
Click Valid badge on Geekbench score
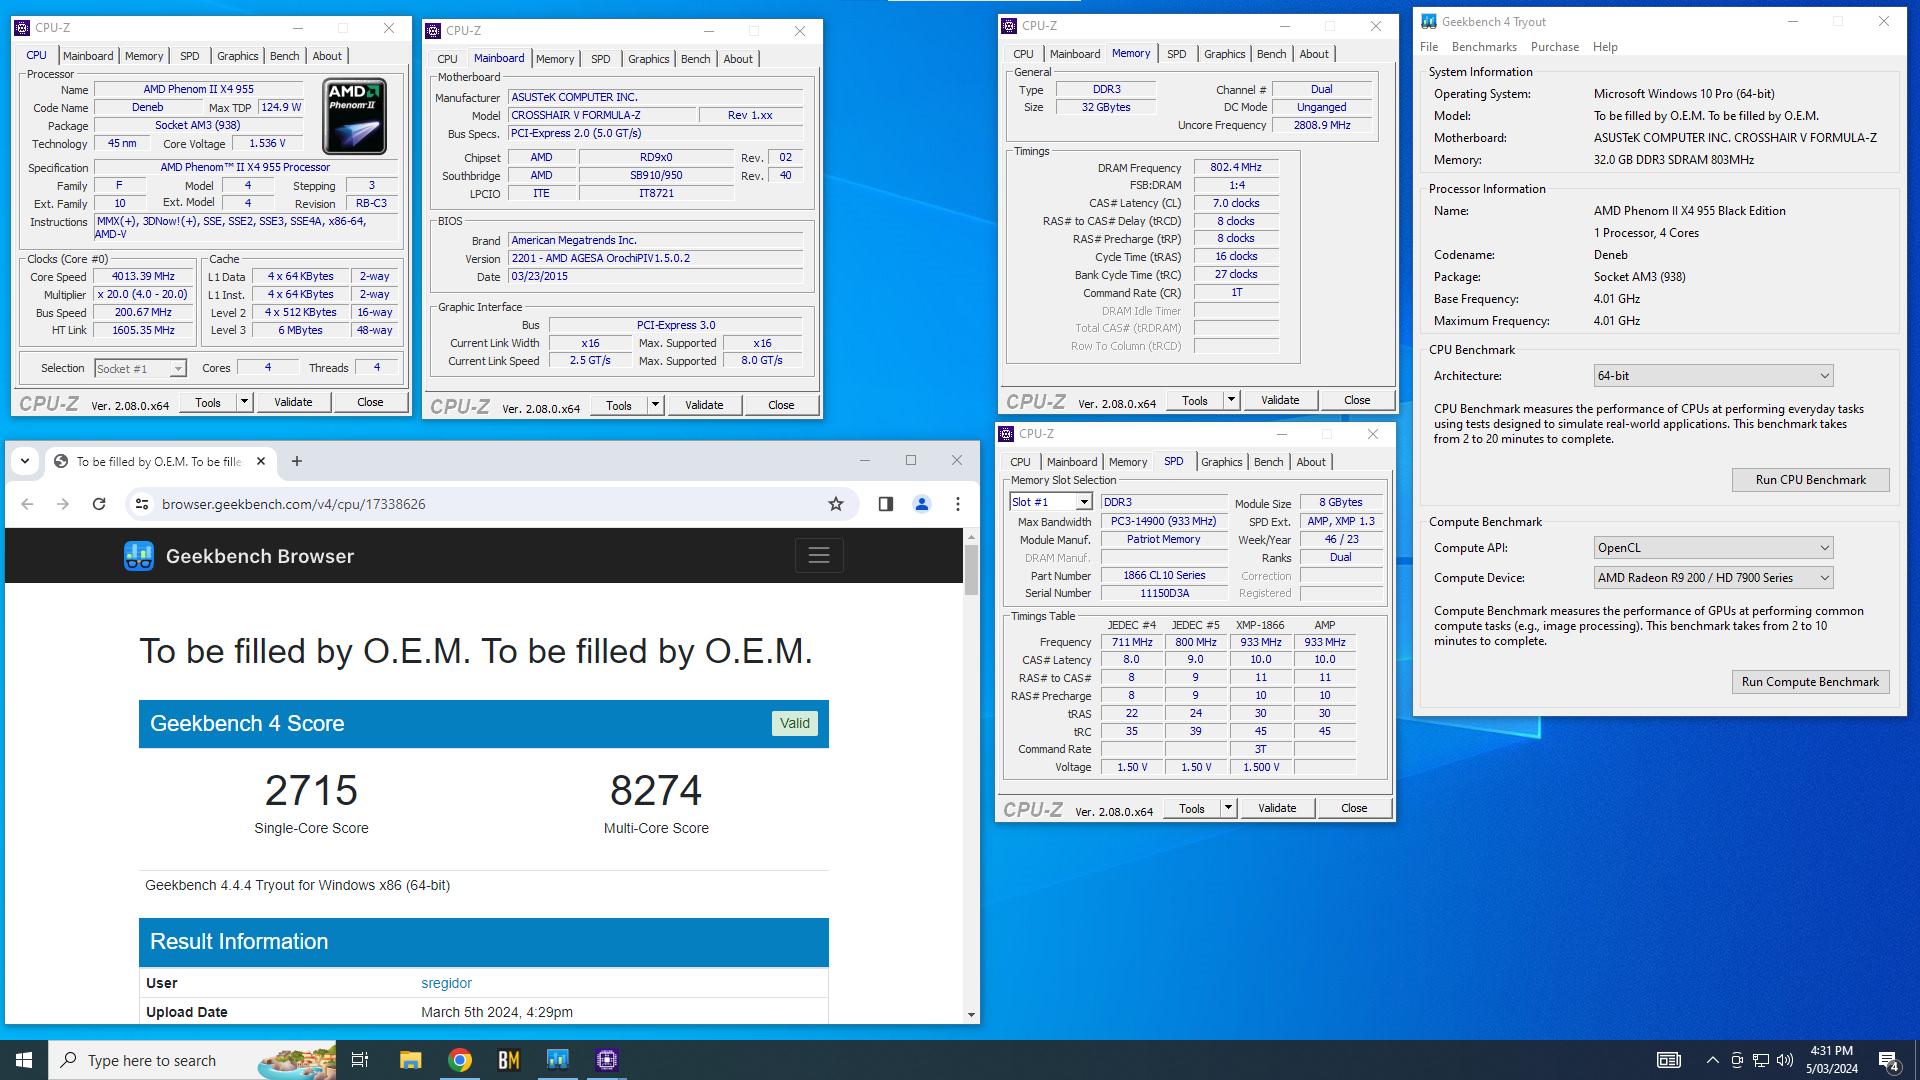795,723
